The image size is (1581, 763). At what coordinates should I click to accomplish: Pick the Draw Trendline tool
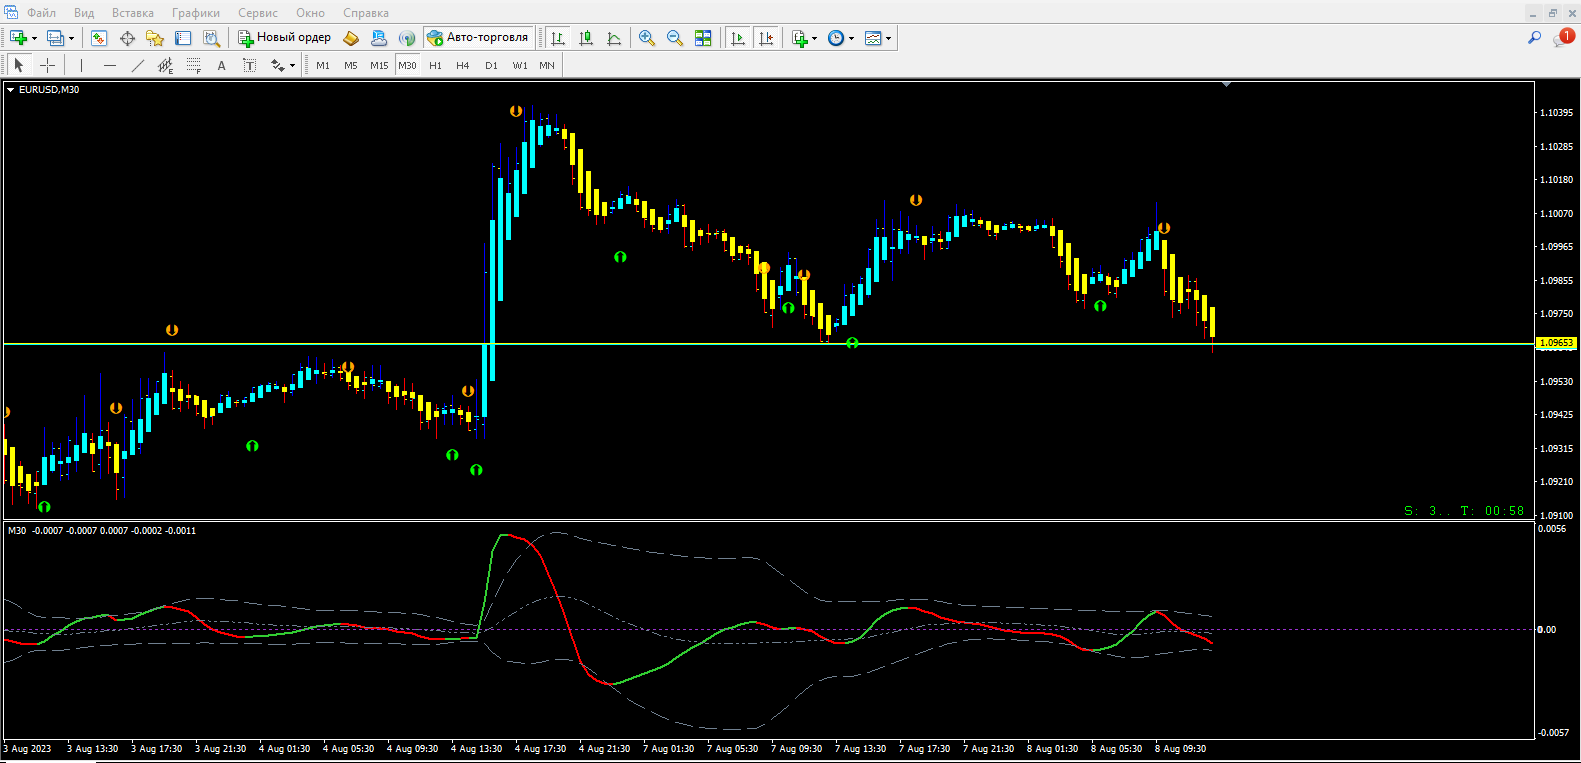pos(138,65)
